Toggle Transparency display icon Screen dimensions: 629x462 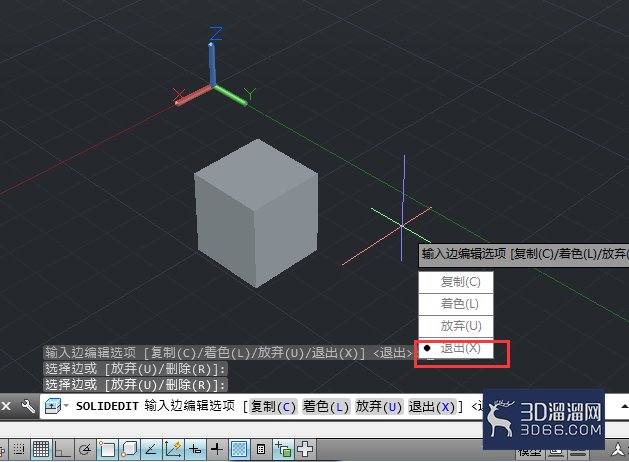coord(239,449)
